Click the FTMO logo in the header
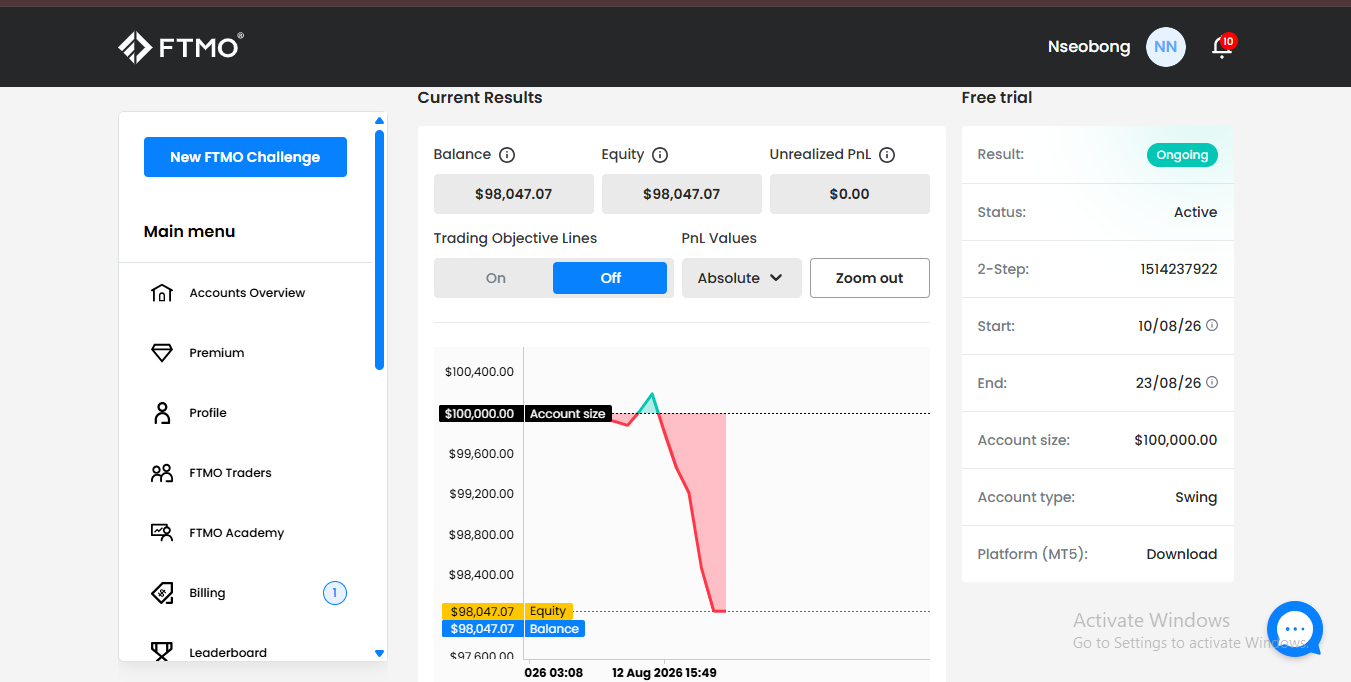The height and width of the screenshot is (682, 1351). 181,47
